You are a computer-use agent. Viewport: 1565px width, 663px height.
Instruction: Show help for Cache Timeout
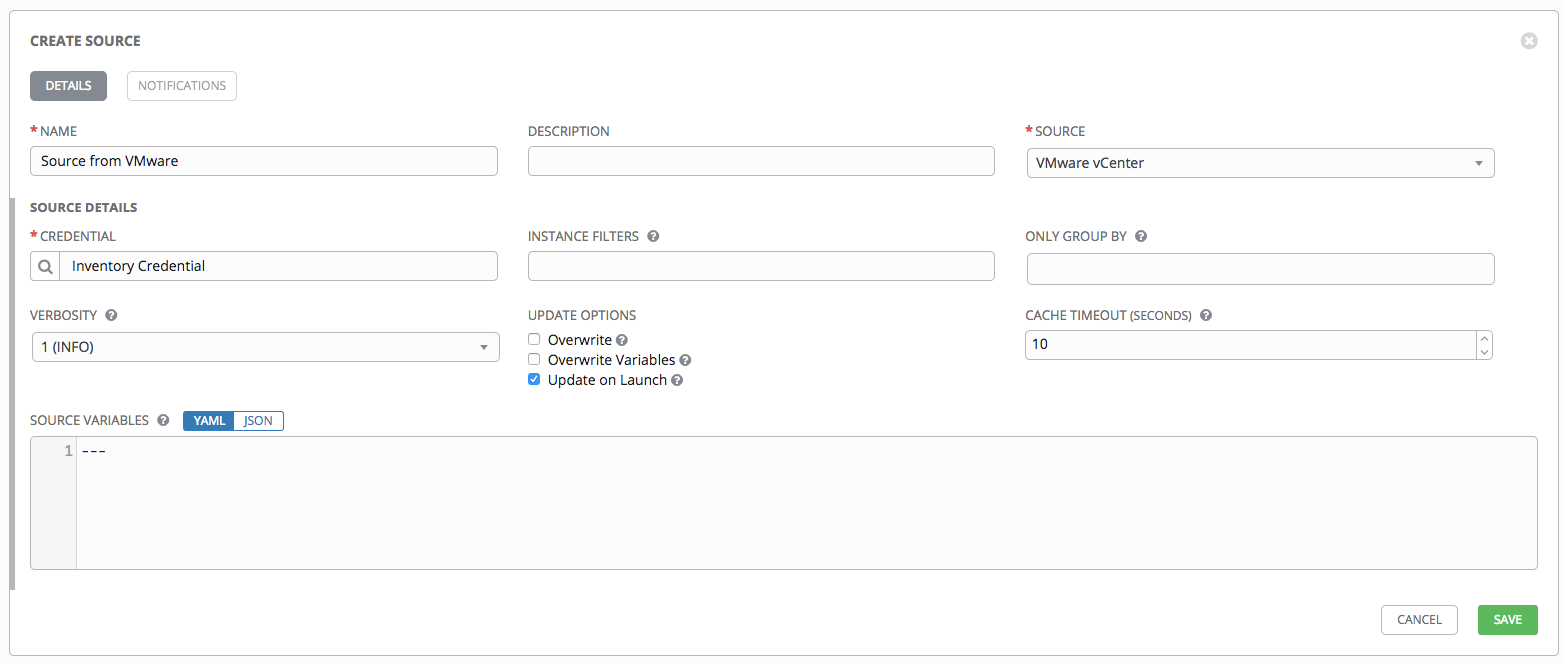1206,315
